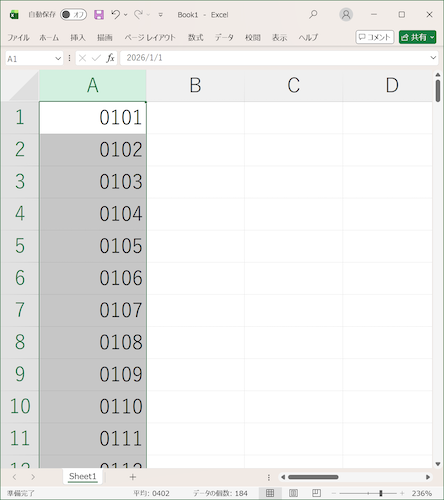Click the fx insert function icon
444x500 pixels.
click(x=110, y=58)
